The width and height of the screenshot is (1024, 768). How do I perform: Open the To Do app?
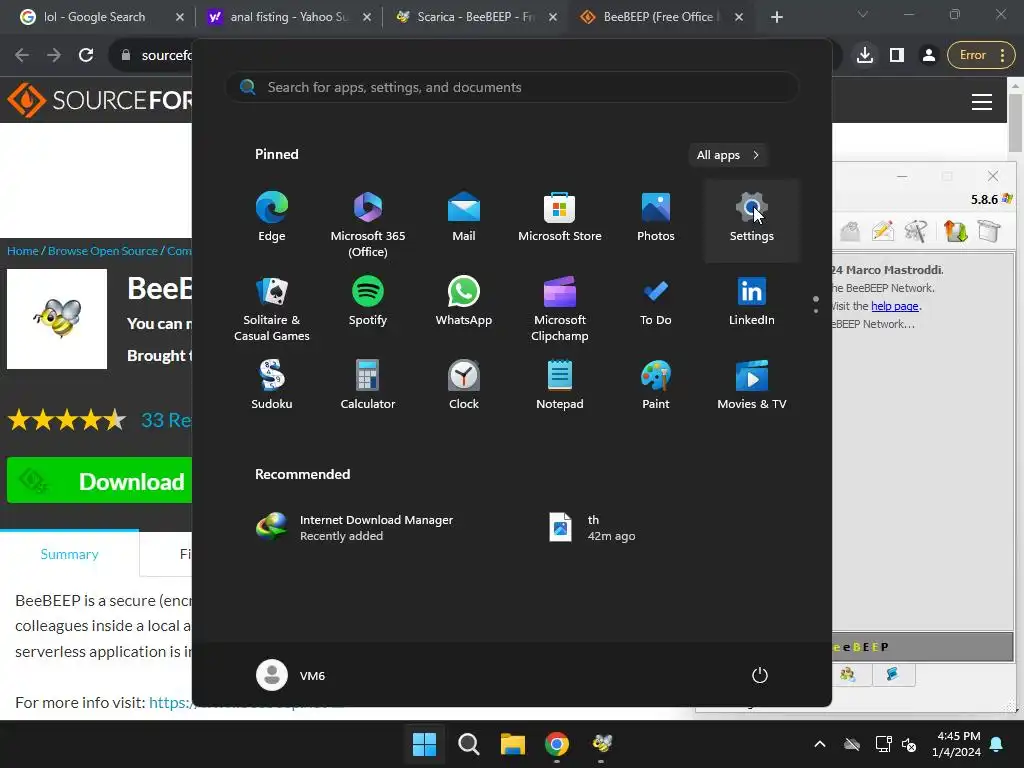click(x=656, y=300)
